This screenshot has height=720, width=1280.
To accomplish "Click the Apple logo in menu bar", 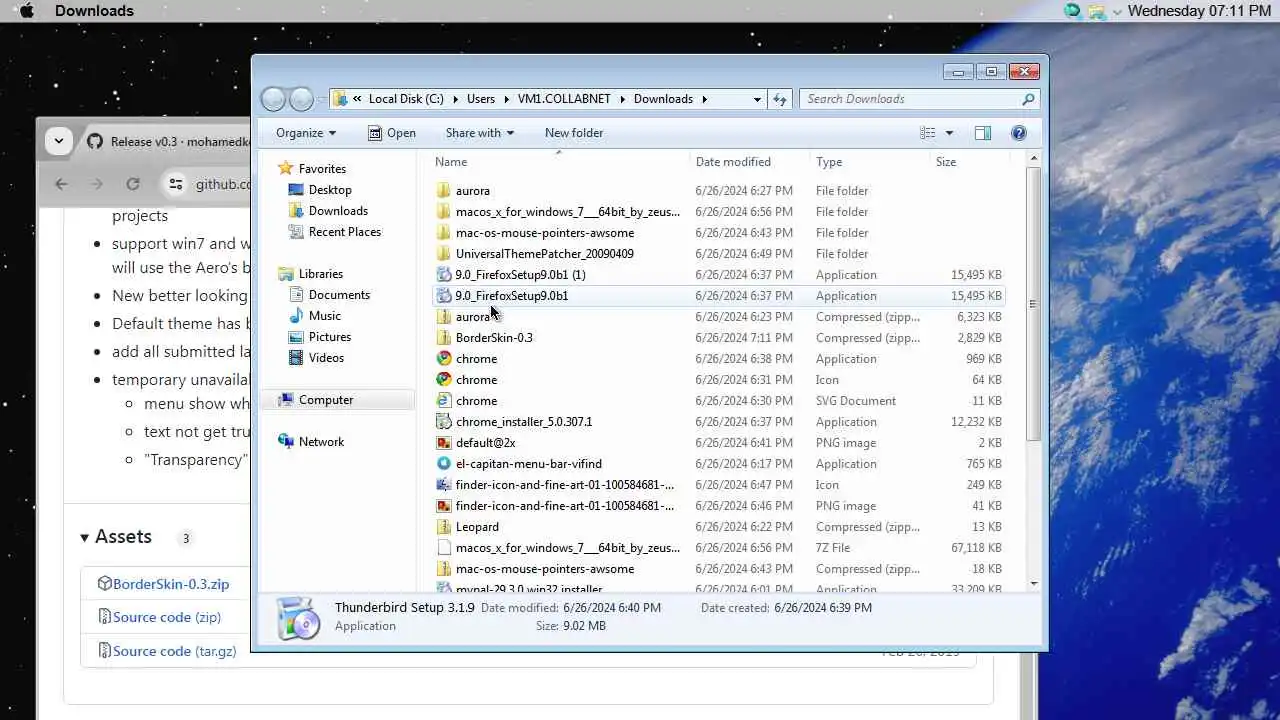I will [x=27, y=11].
